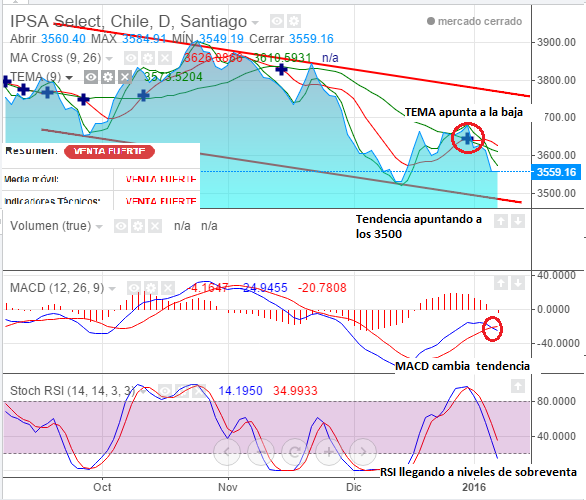Screen dimensions: 586x500
Task: Toggle the TEMA (9) eye icon
Action: click(x=91, y=77)
